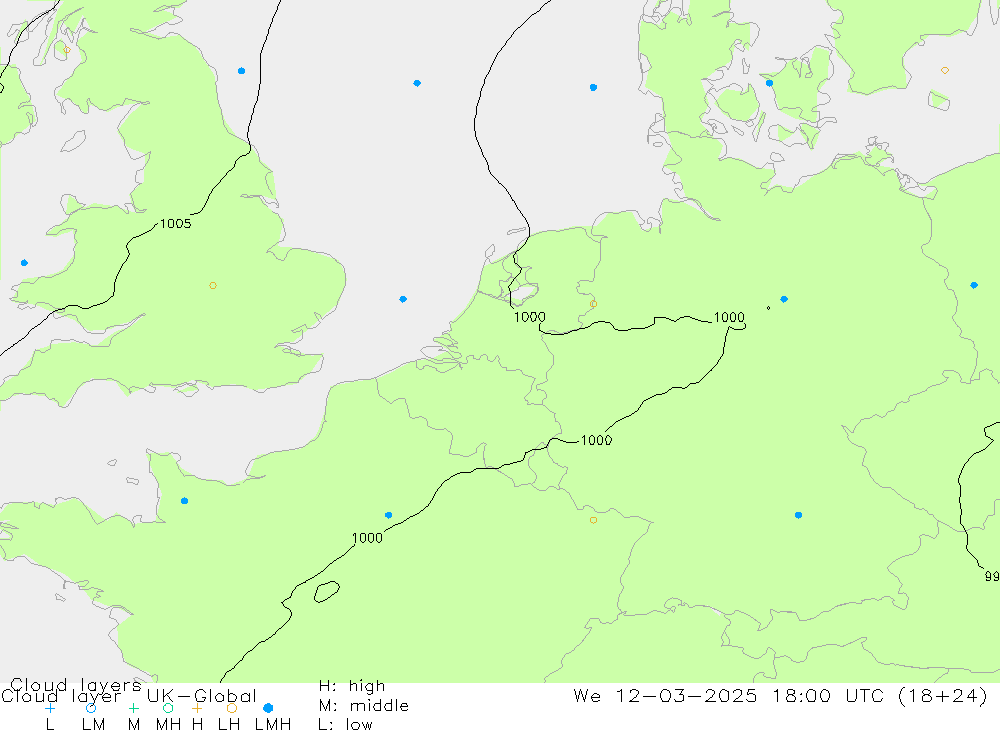Click the orange circle LH legend symbol
The width and height of the screenshot is (1000, 733).
[232, 708]
